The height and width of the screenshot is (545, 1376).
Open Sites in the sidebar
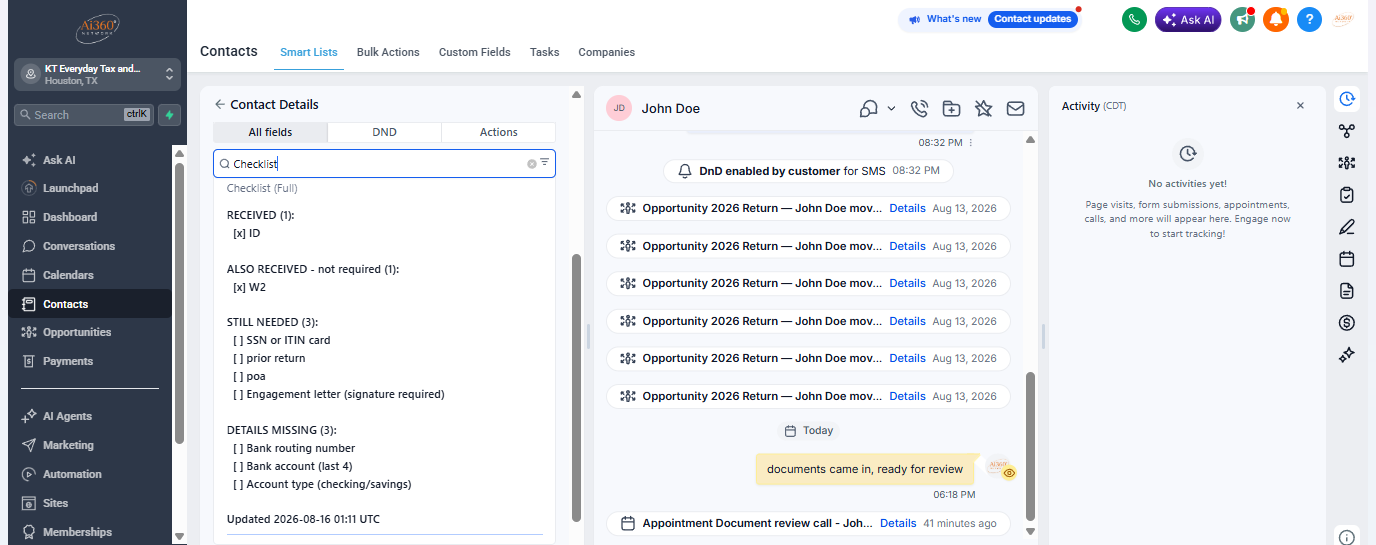pyautogui.click(x=56, y=503)
